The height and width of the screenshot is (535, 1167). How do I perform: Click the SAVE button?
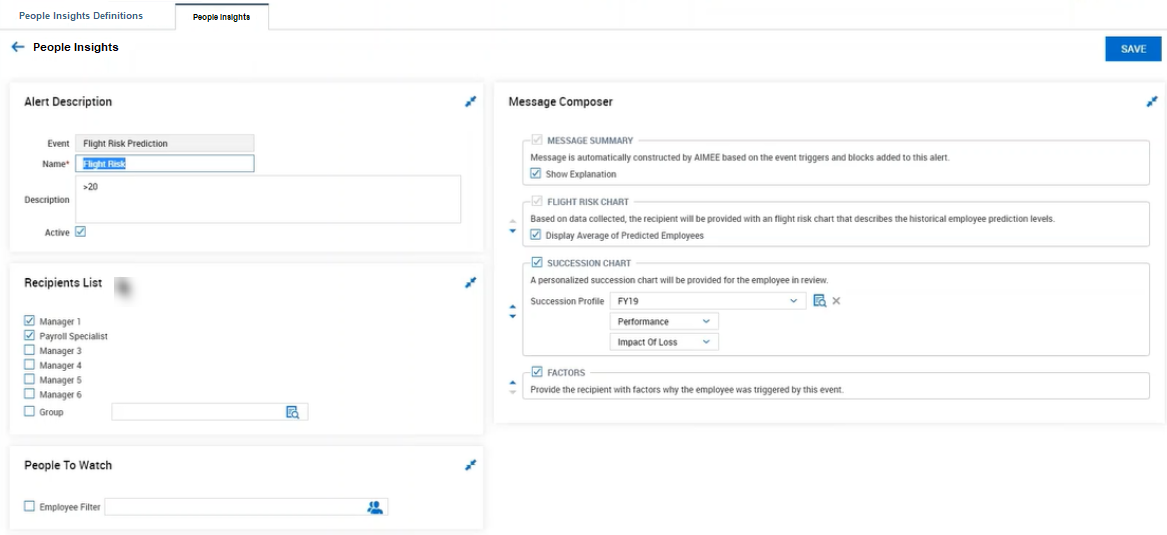coord(1133,49)
